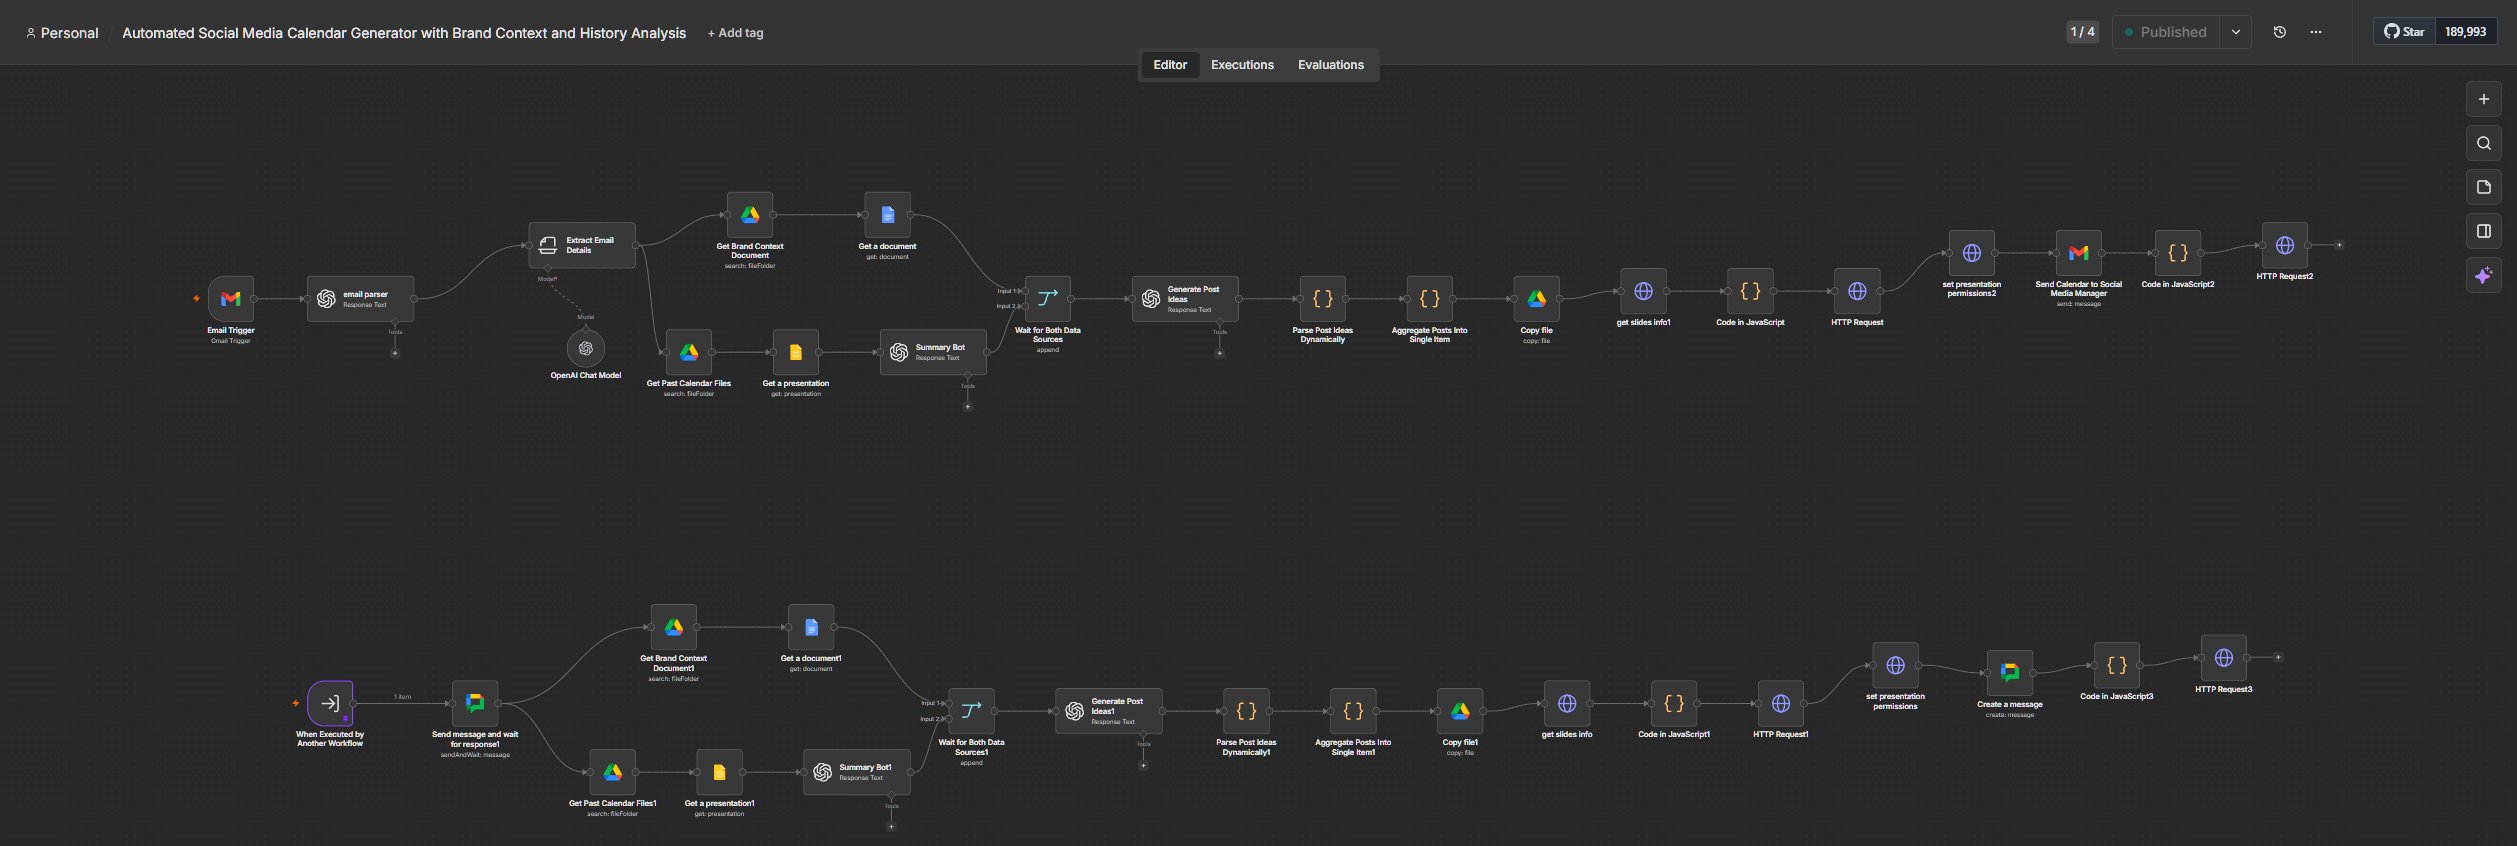This screenshot has width=2517, height=846.
Task: Select the get slides info node
Action: pos(1567,703)
